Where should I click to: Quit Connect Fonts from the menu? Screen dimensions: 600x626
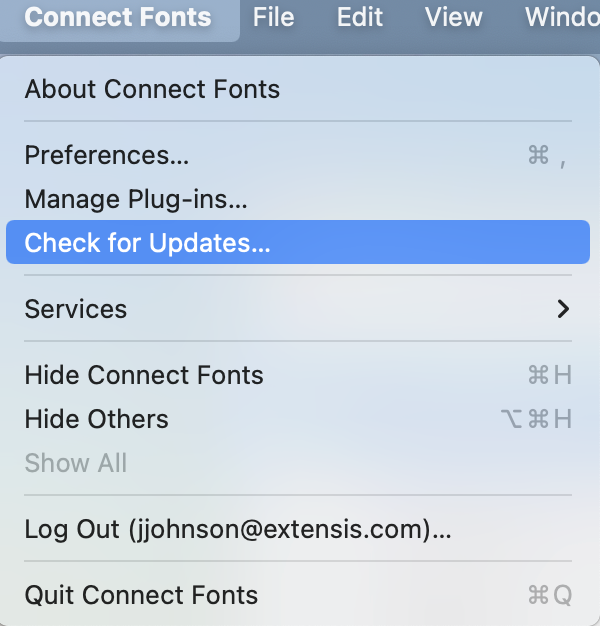[x=141, y=595]
